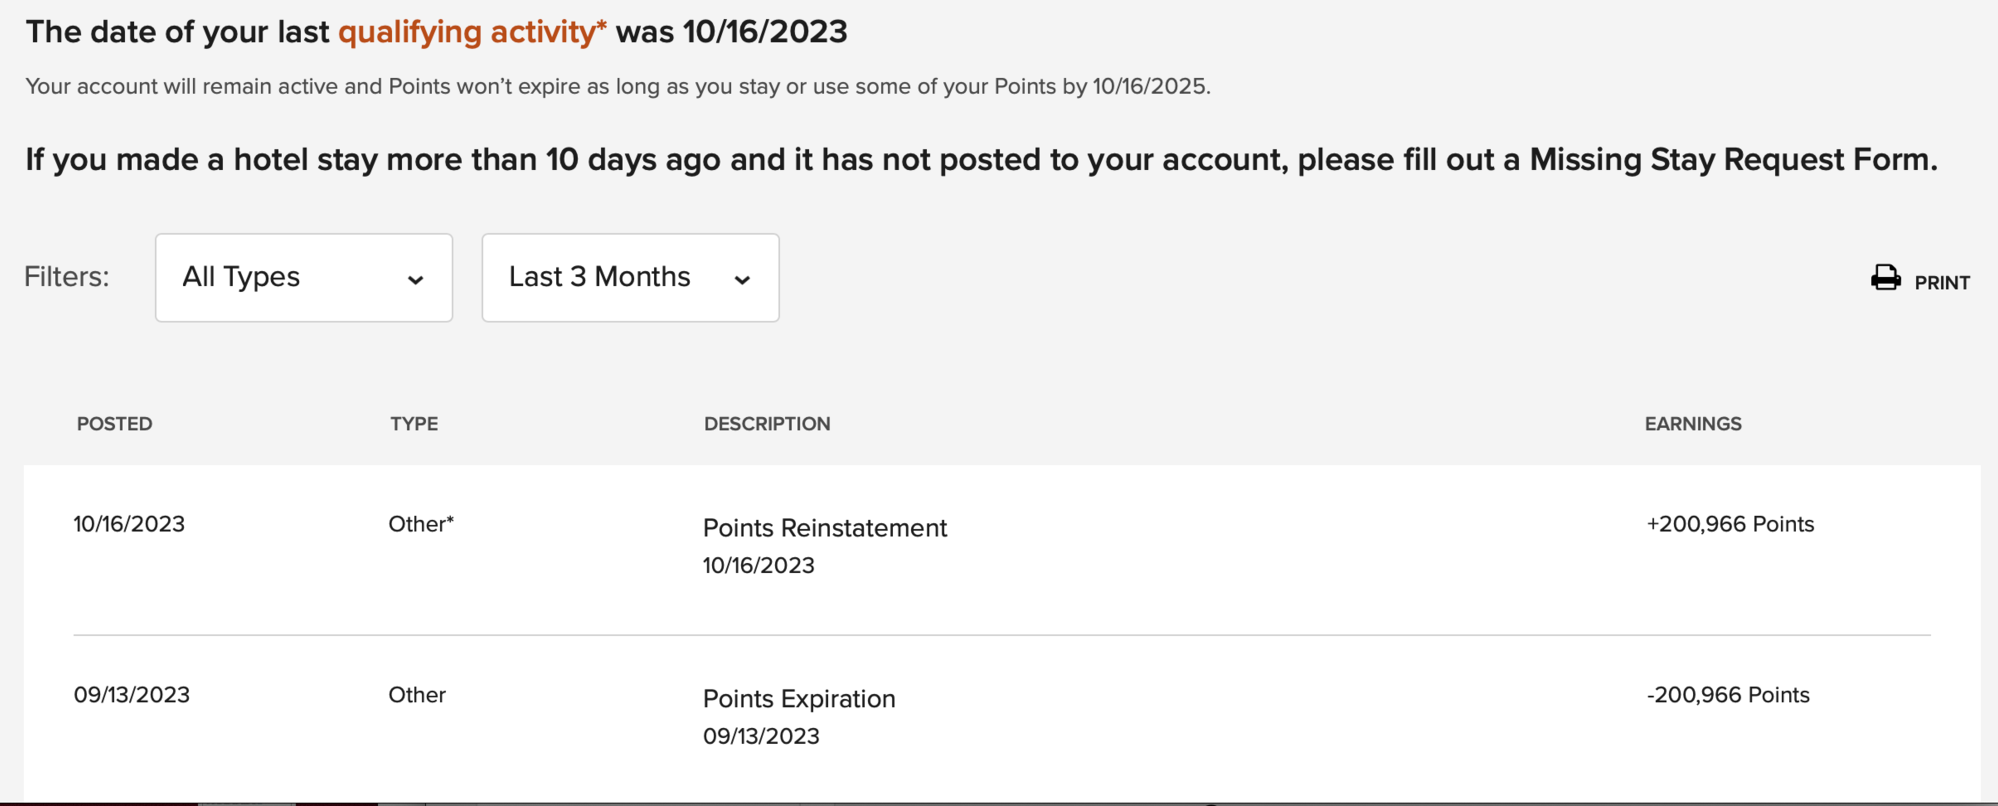Click the chevron arrow beside All Types
1998x806 pixels.
click(416, 281)
